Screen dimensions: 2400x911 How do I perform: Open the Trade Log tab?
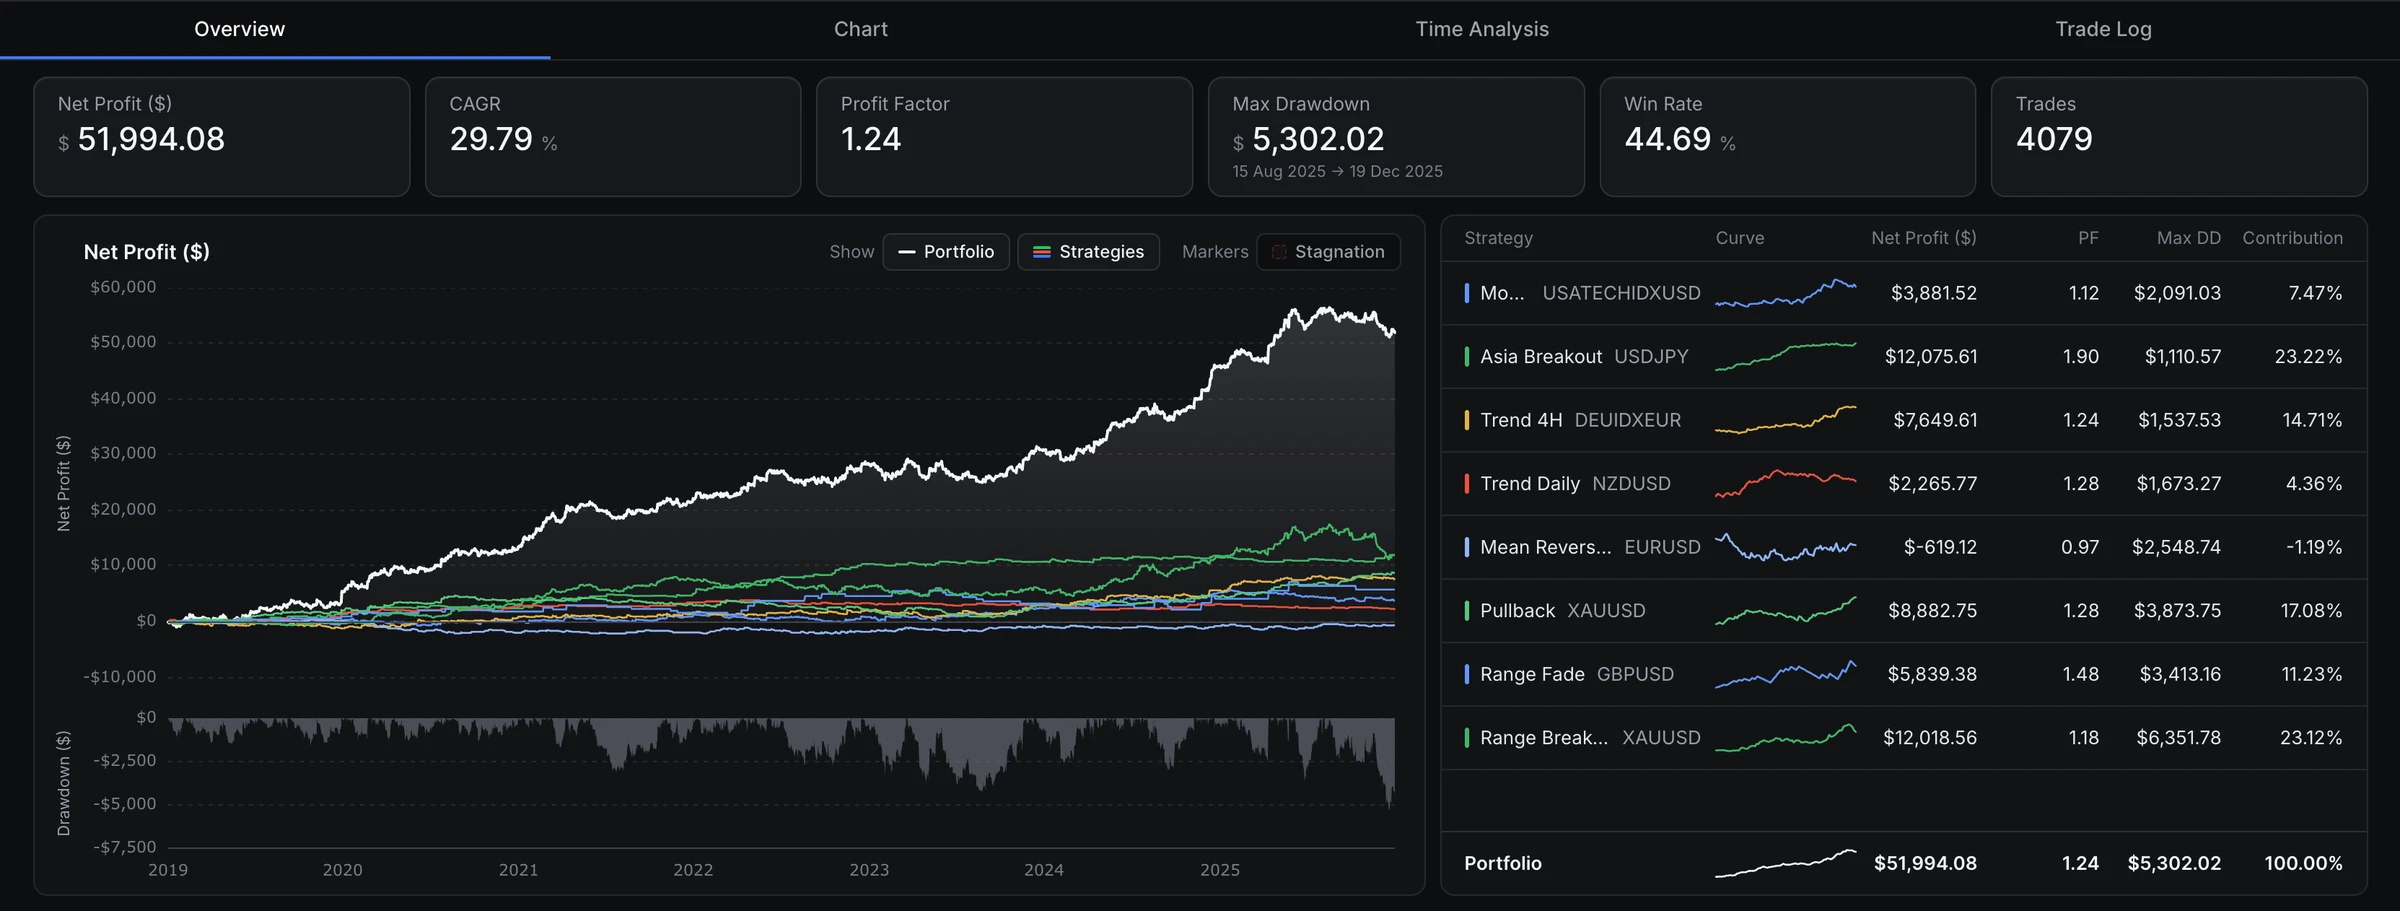click(x=2103, y=29)
